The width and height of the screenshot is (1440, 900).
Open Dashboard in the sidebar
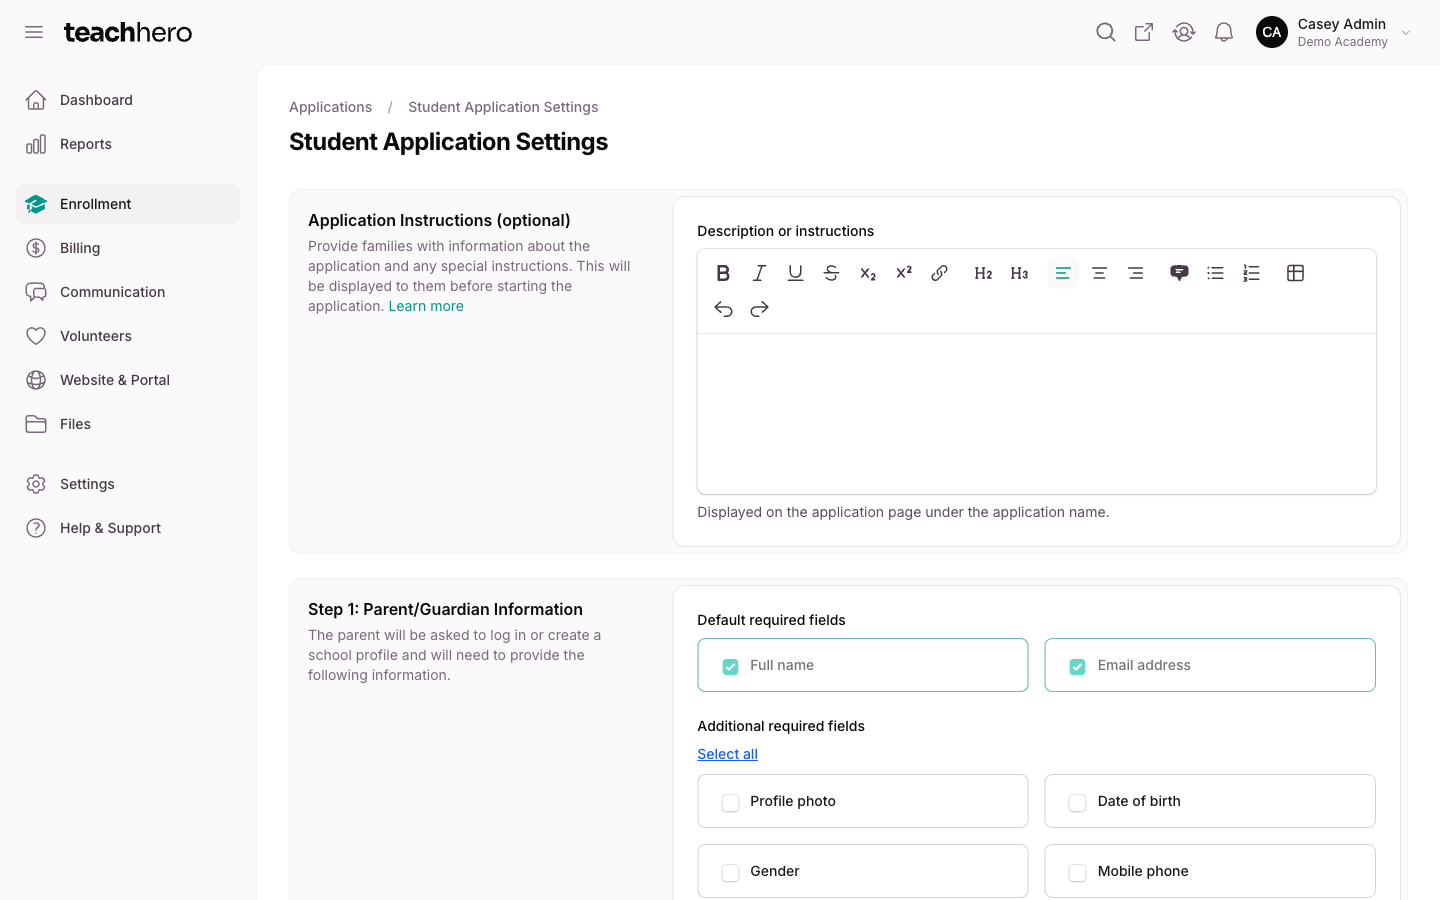click(x=128, y=100)
